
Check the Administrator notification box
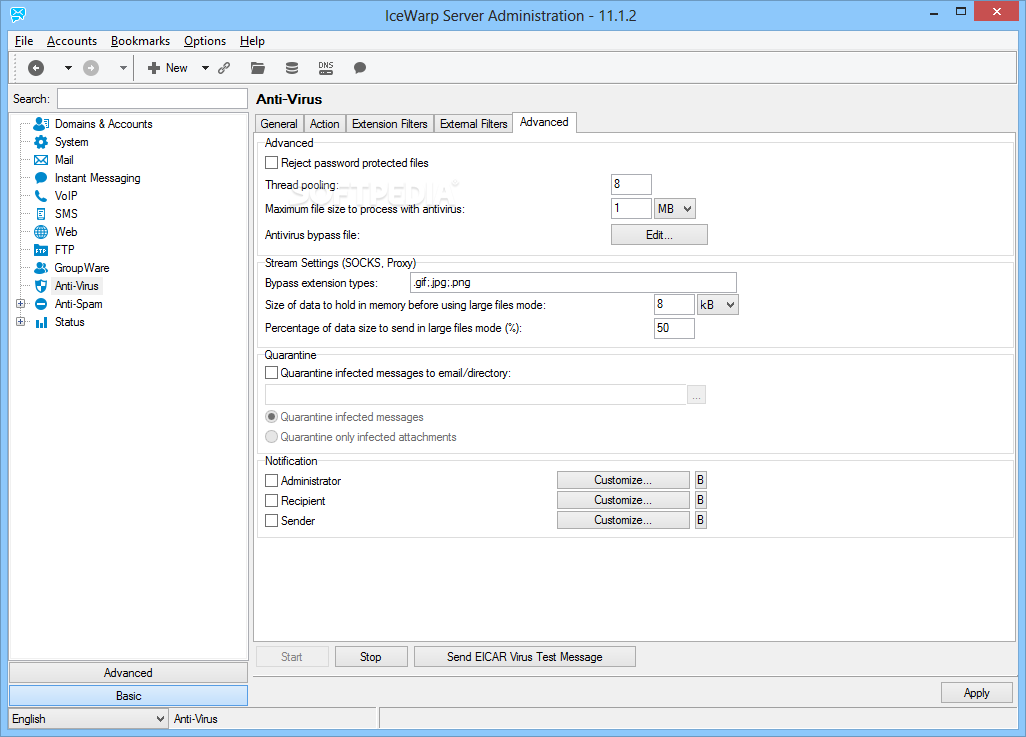pos(272,480)
